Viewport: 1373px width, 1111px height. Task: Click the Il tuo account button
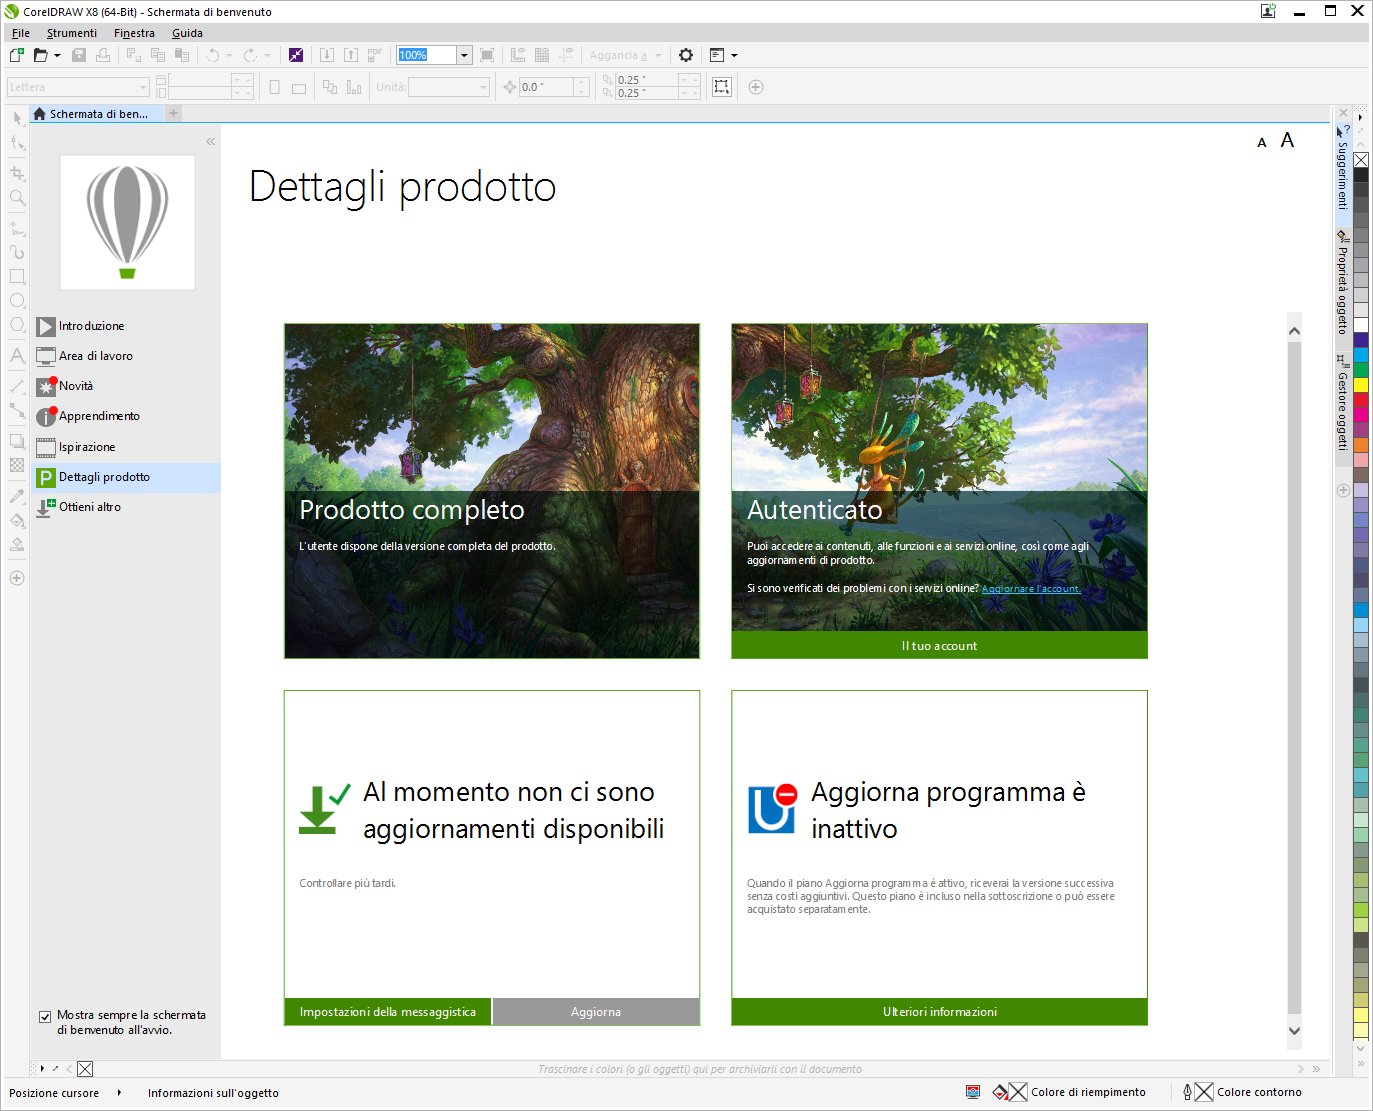[939, 646]
